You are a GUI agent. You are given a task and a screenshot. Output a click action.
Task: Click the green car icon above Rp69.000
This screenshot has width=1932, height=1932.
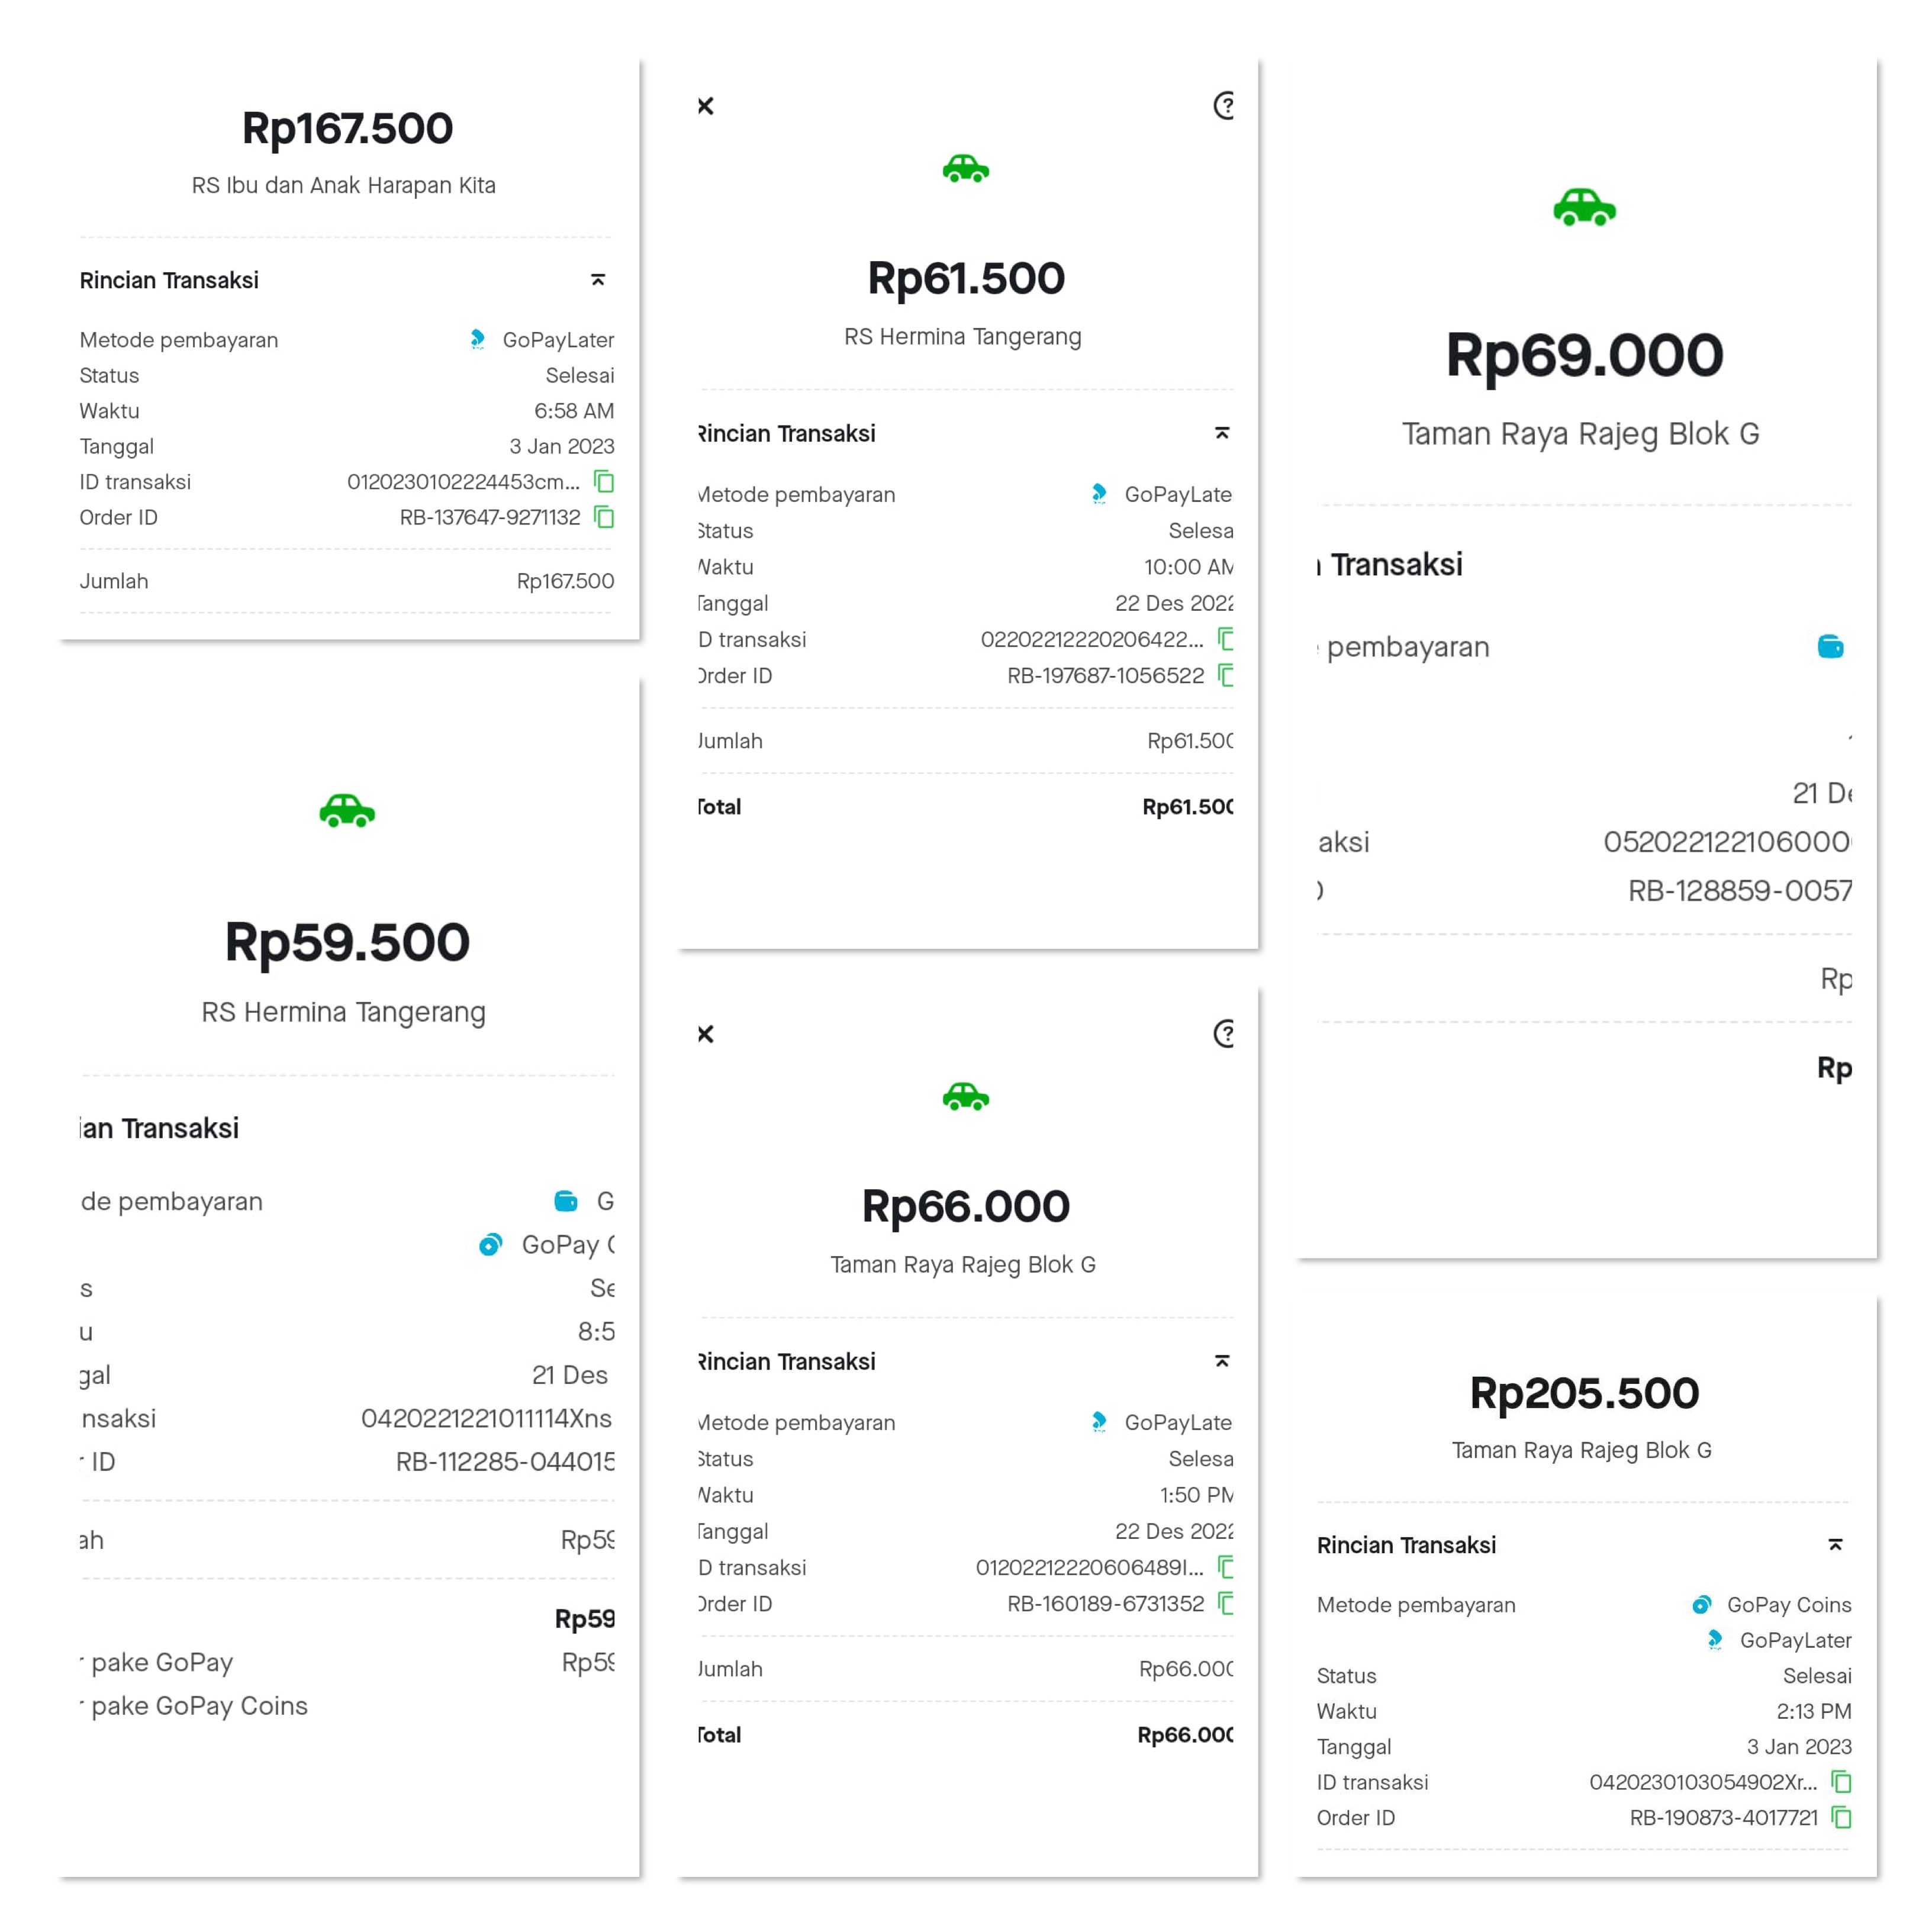pyautogui.click(x=1584, y=207)
